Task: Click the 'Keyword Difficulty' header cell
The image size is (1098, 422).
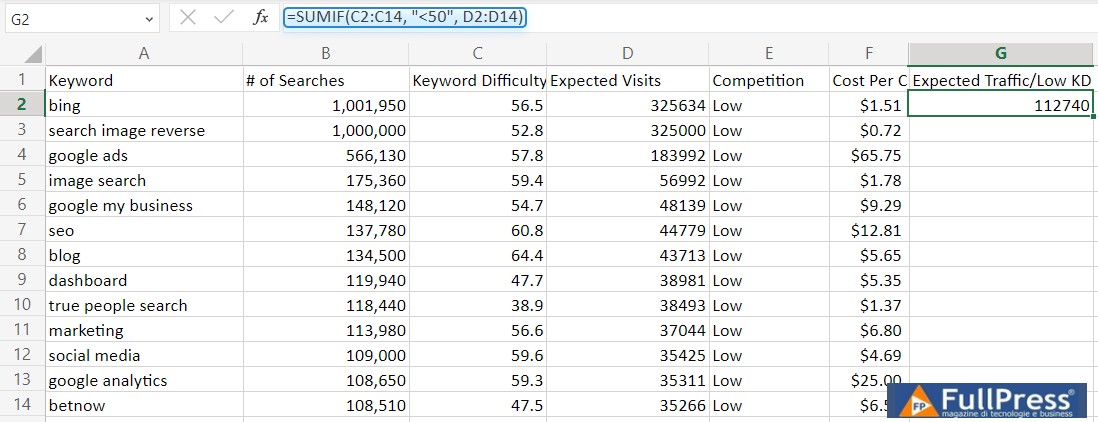Action: pyautogui.click(x=478, y=80)
